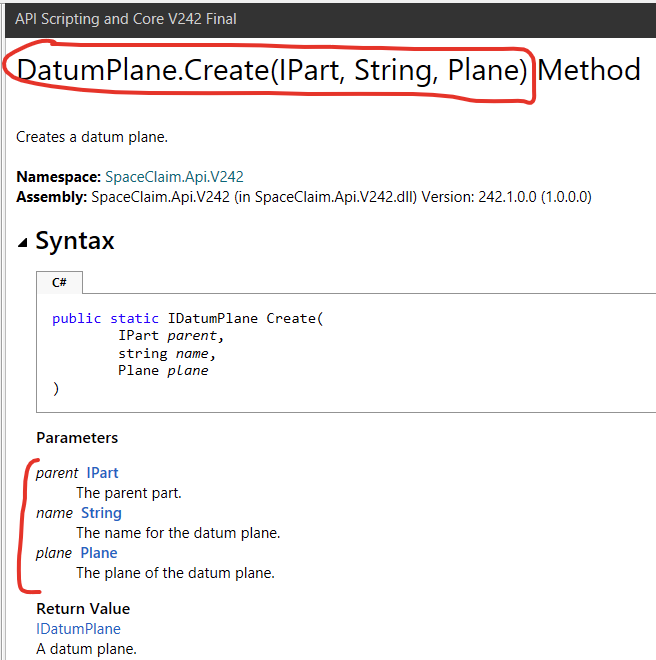Open the String parameter type link
This screenshot has width=656, height=660.
[x=101, y=513]
